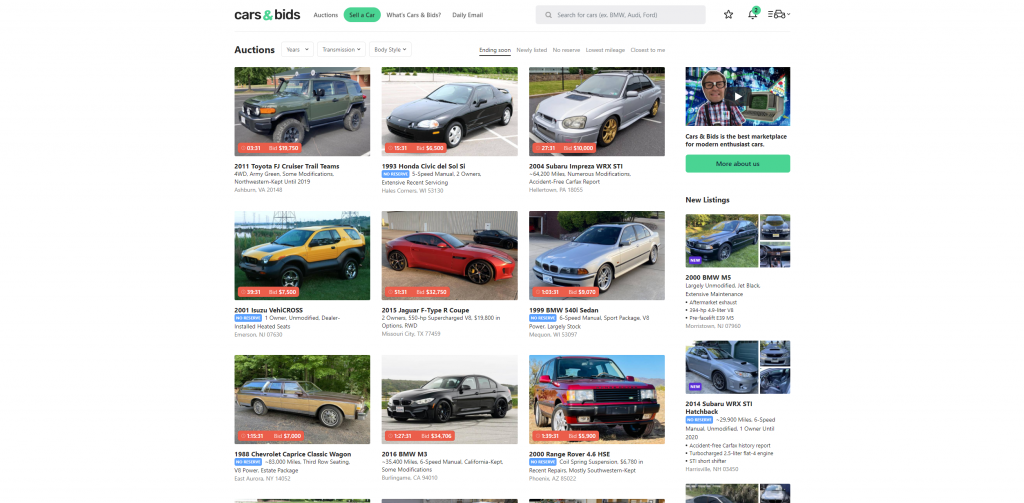Image resolution: width=1024 pixels, height=503 pixels.
Task: Focus the Search for cars field
Action: click(x=620, y=15)
